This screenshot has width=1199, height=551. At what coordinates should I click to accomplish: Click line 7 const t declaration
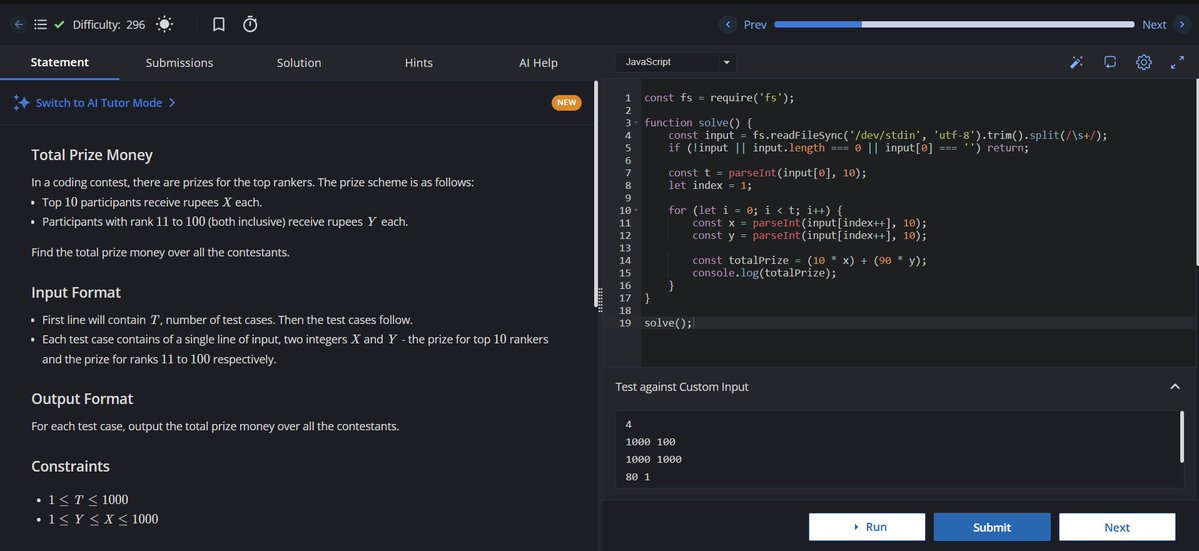click(x=767, y=173)
